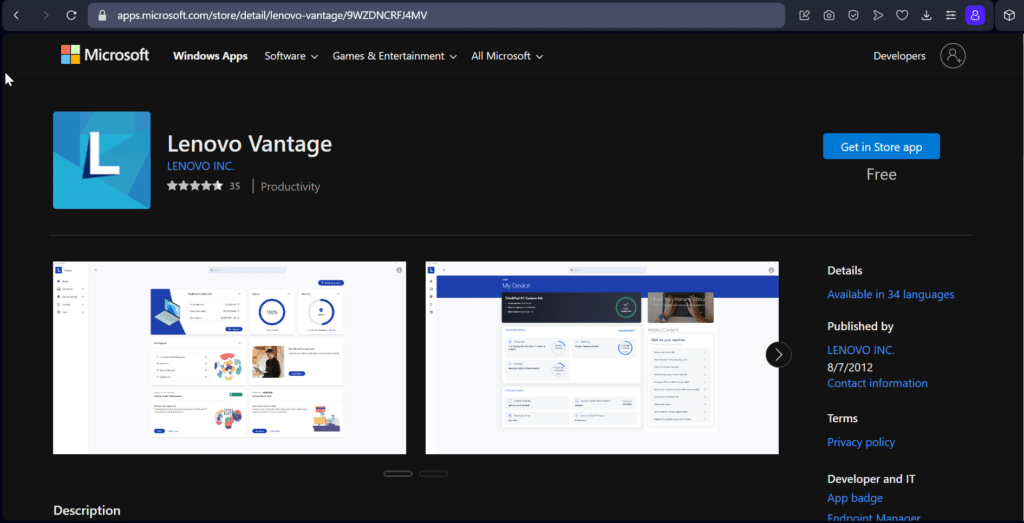Click the cube extensions icon
Screen dimensions: 1024x523
pyautogui.click(x=1009, y=15)
